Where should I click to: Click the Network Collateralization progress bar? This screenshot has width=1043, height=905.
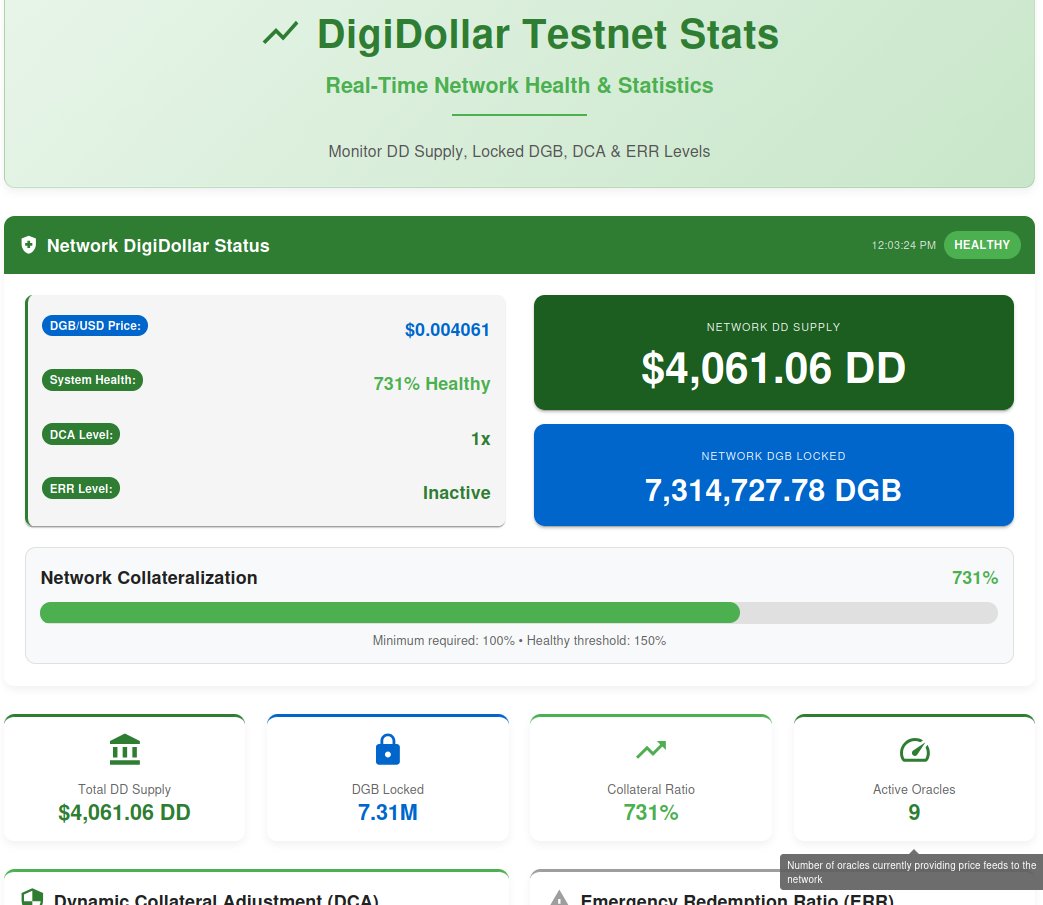coord(518,612)
